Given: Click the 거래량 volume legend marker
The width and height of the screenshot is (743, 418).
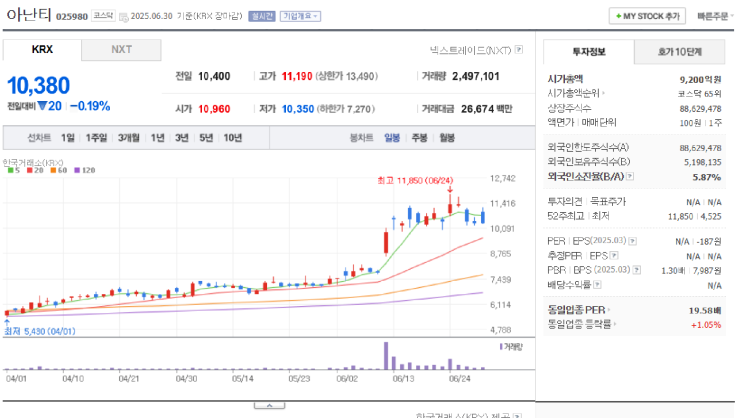Looking at the screenshot, I should pos(501,347).
